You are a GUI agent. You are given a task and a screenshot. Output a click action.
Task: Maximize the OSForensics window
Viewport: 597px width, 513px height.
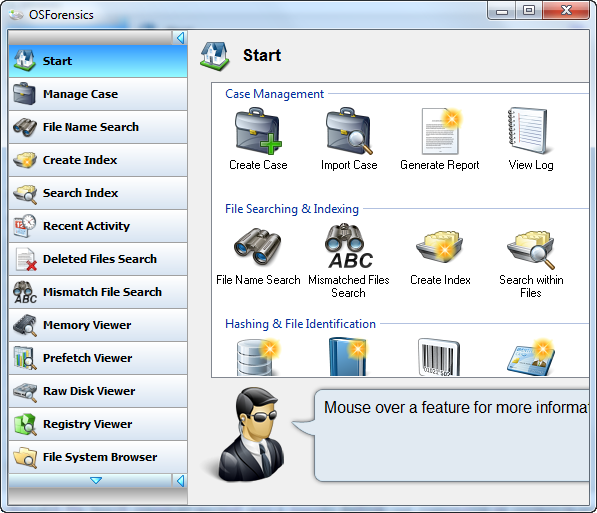[x=529, y=11]
